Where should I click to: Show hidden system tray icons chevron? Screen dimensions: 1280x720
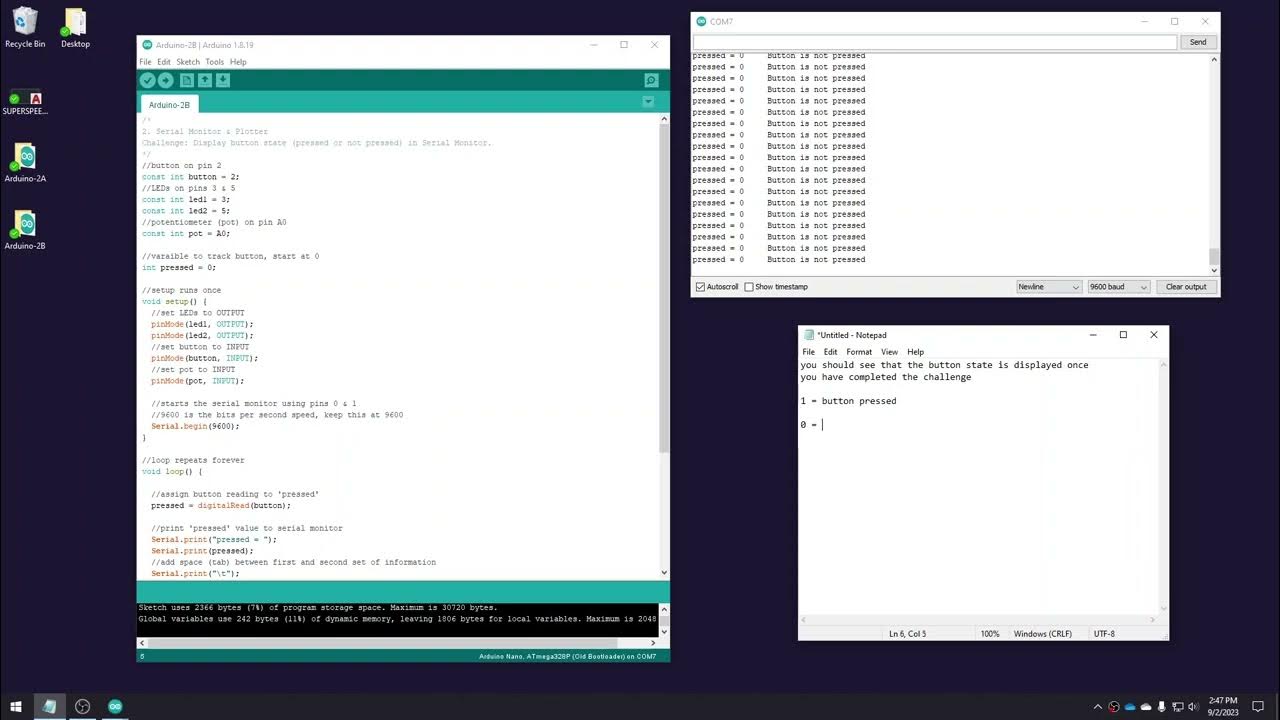(1098, 707)
